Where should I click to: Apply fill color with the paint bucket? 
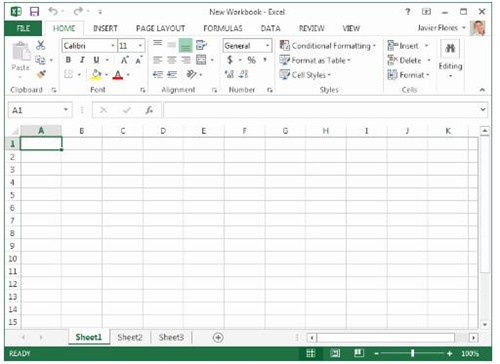96,74
